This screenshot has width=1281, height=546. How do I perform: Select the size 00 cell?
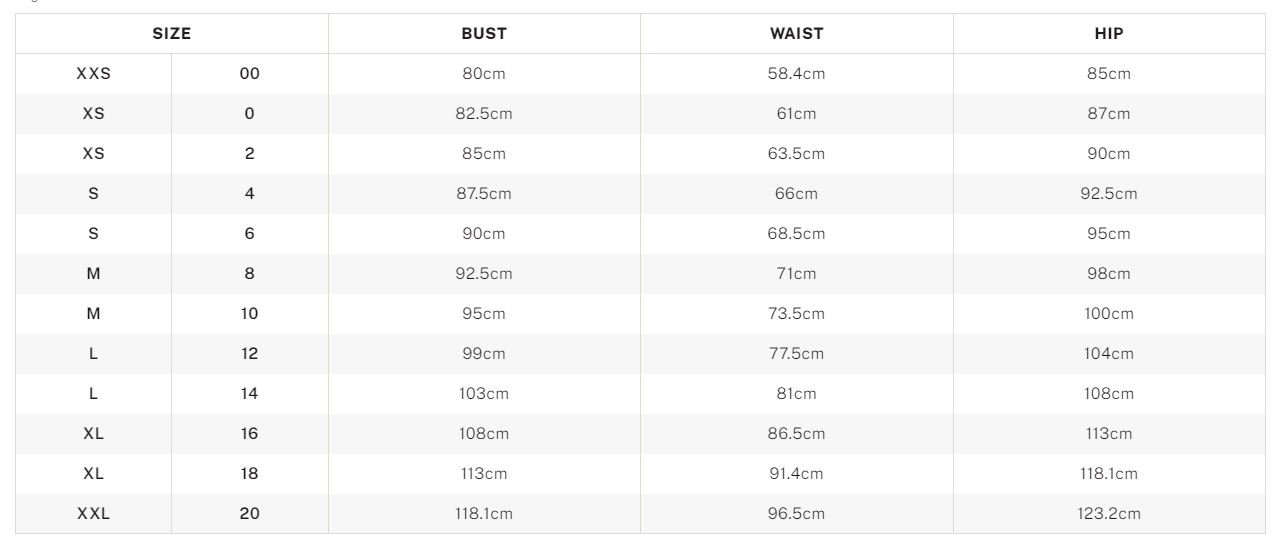(x=250, y=74)
